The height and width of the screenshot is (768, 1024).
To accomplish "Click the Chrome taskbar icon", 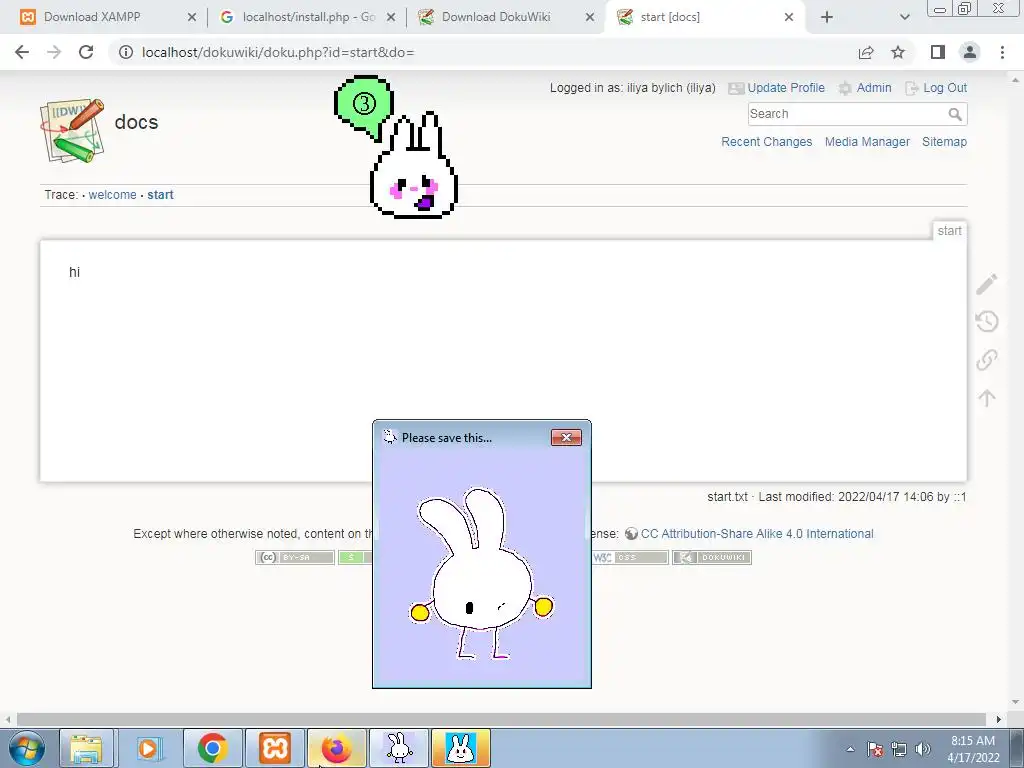I will point(212,748).
